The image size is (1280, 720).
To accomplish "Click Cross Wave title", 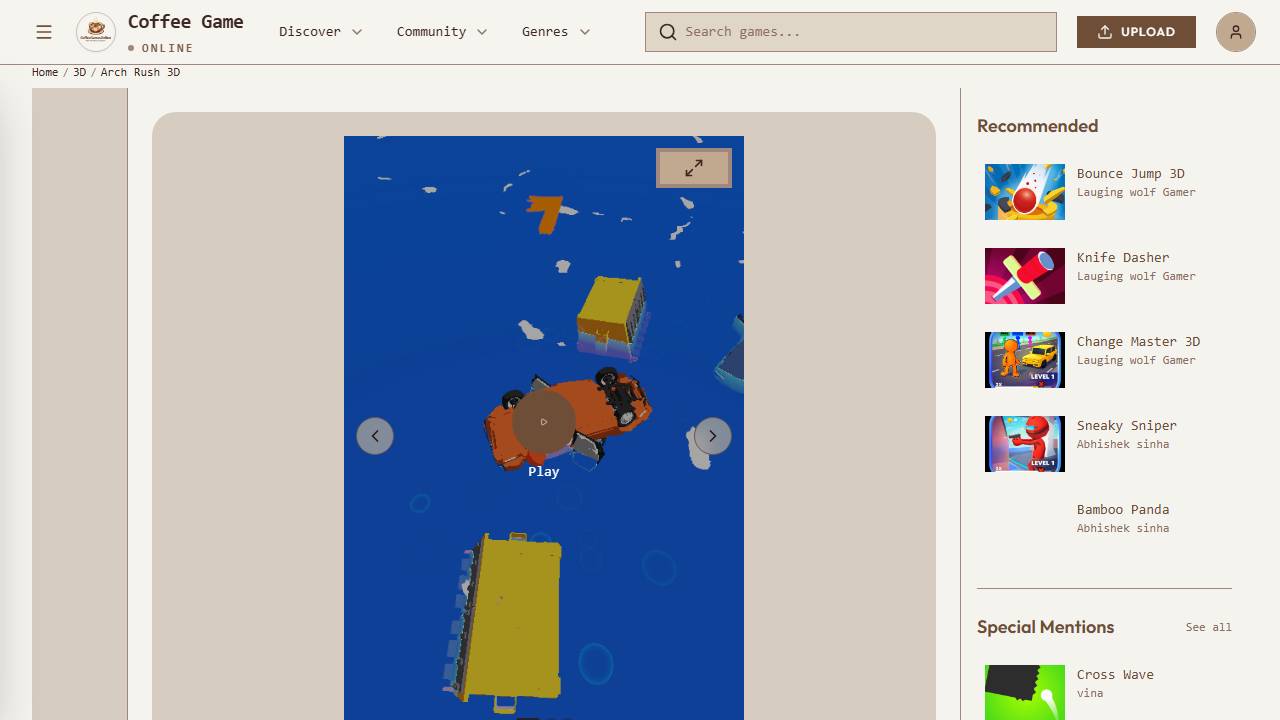I will pyautogui.click(x=1116, y=675).
